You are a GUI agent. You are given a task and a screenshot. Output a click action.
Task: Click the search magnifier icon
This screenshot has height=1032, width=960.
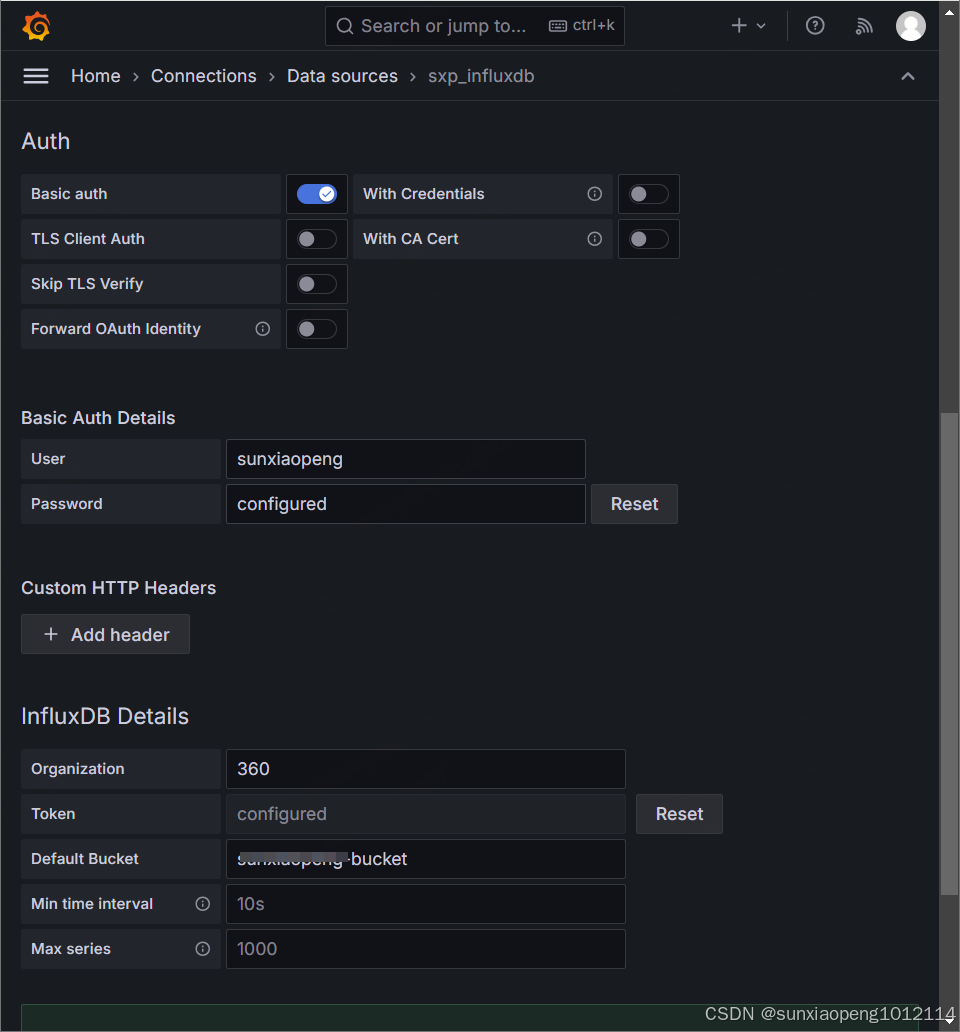345,26
